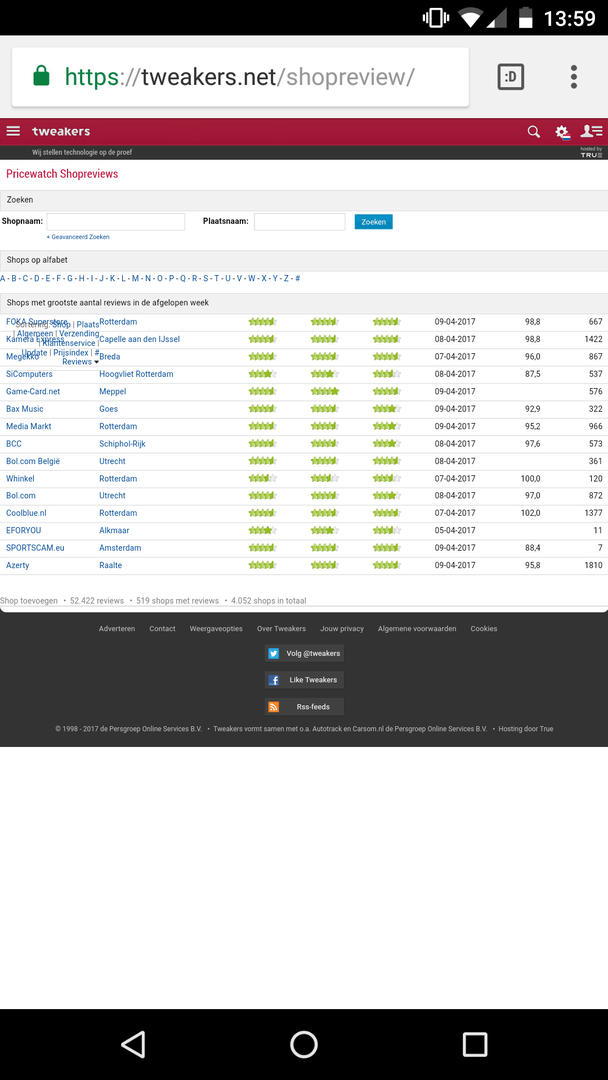The width and height of the screenshot is (608, 1080).
Task: Open the Contact footer link
Action: coord(163,628)
